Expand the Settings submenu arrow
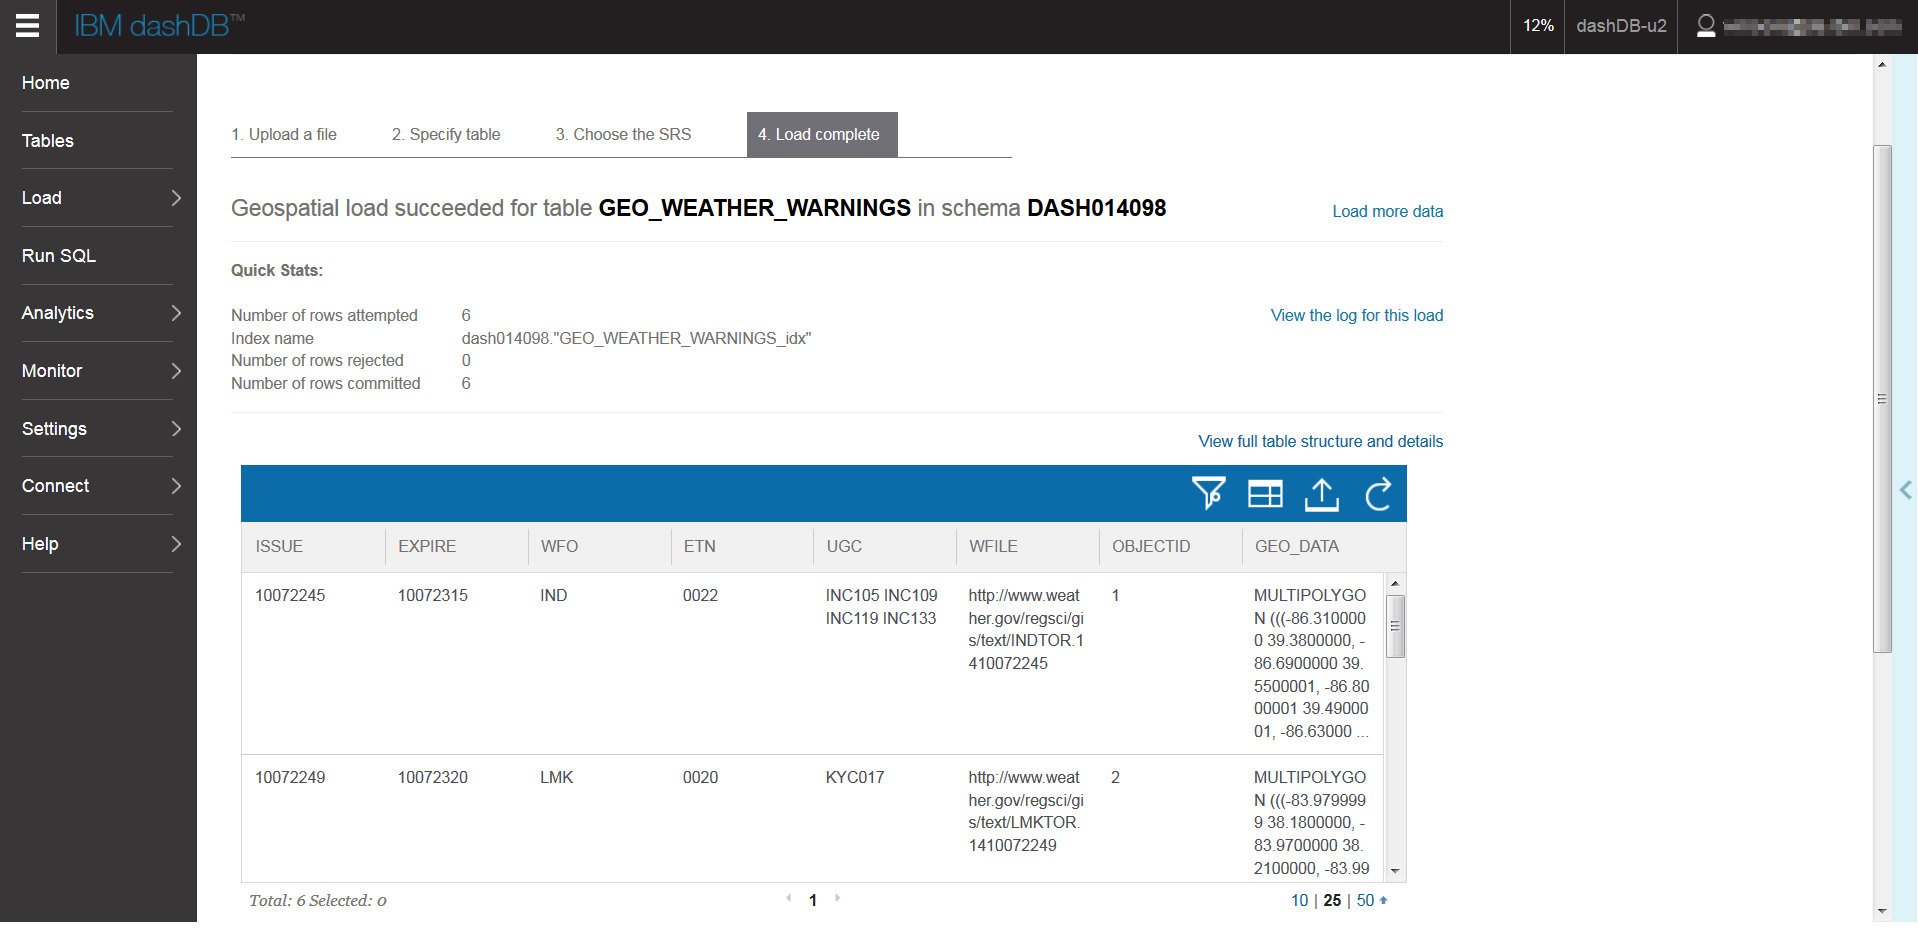The width and height of the screenshot is (1918, 930). (176, 429)
